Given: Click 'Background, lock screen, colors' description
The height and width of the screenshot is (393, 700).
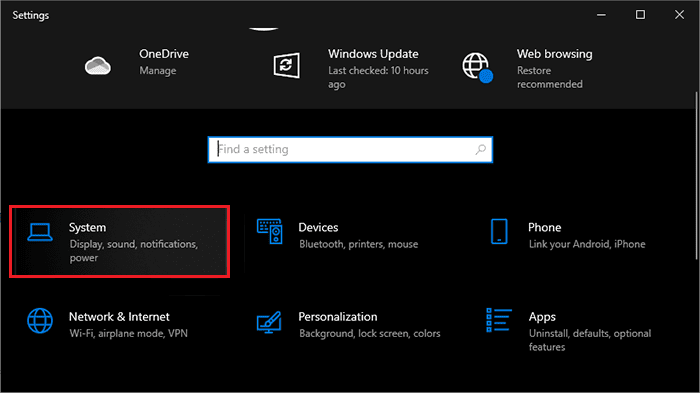Looking at the screenshot, I should [x=370, y=334].
